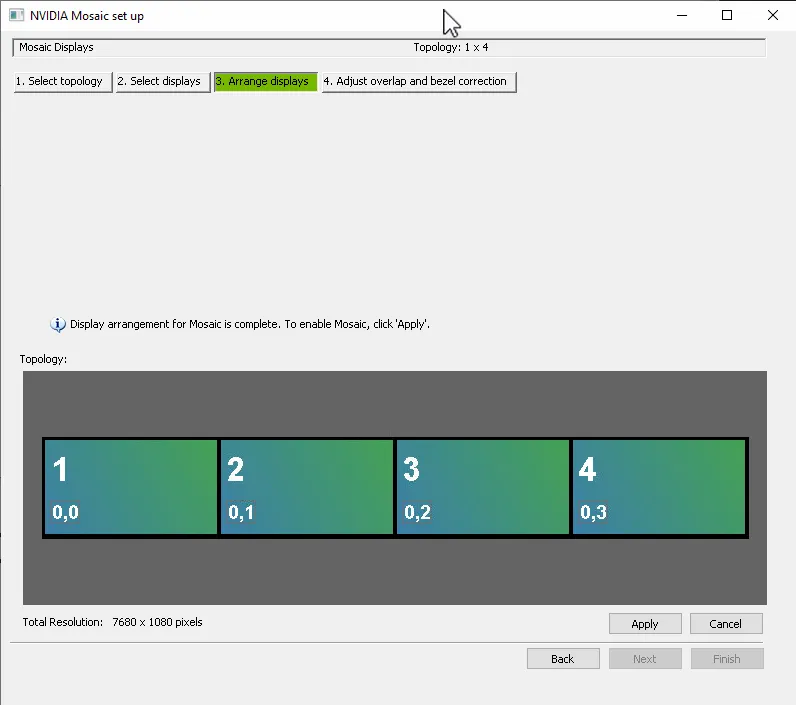
Task: Click the greyed-out Next button
Action: coord(645,659)
